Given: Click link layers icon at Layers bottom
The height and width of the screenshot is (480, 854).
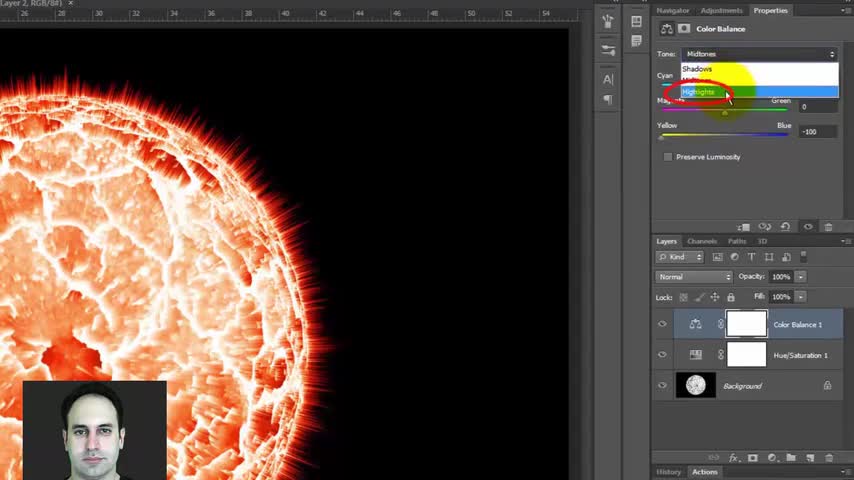Looking at the screenshot, I should pyautogui.click(x=713, y=458).
